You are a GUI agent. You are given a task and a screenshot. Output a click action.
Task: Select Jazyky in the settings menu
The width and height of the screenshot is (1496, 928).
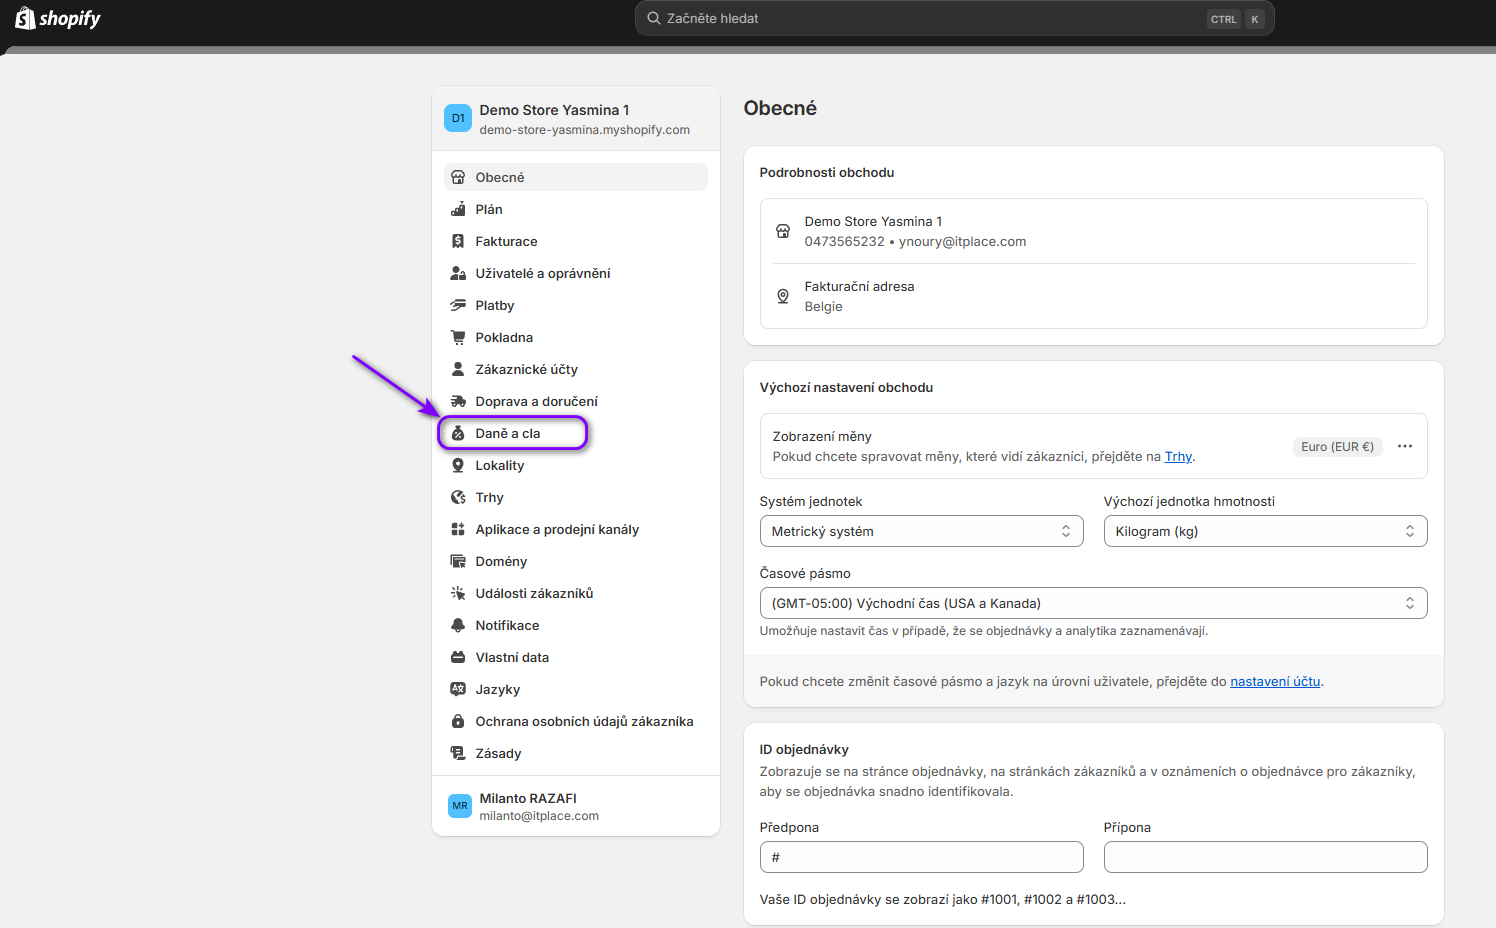click(x=497, y=689)
